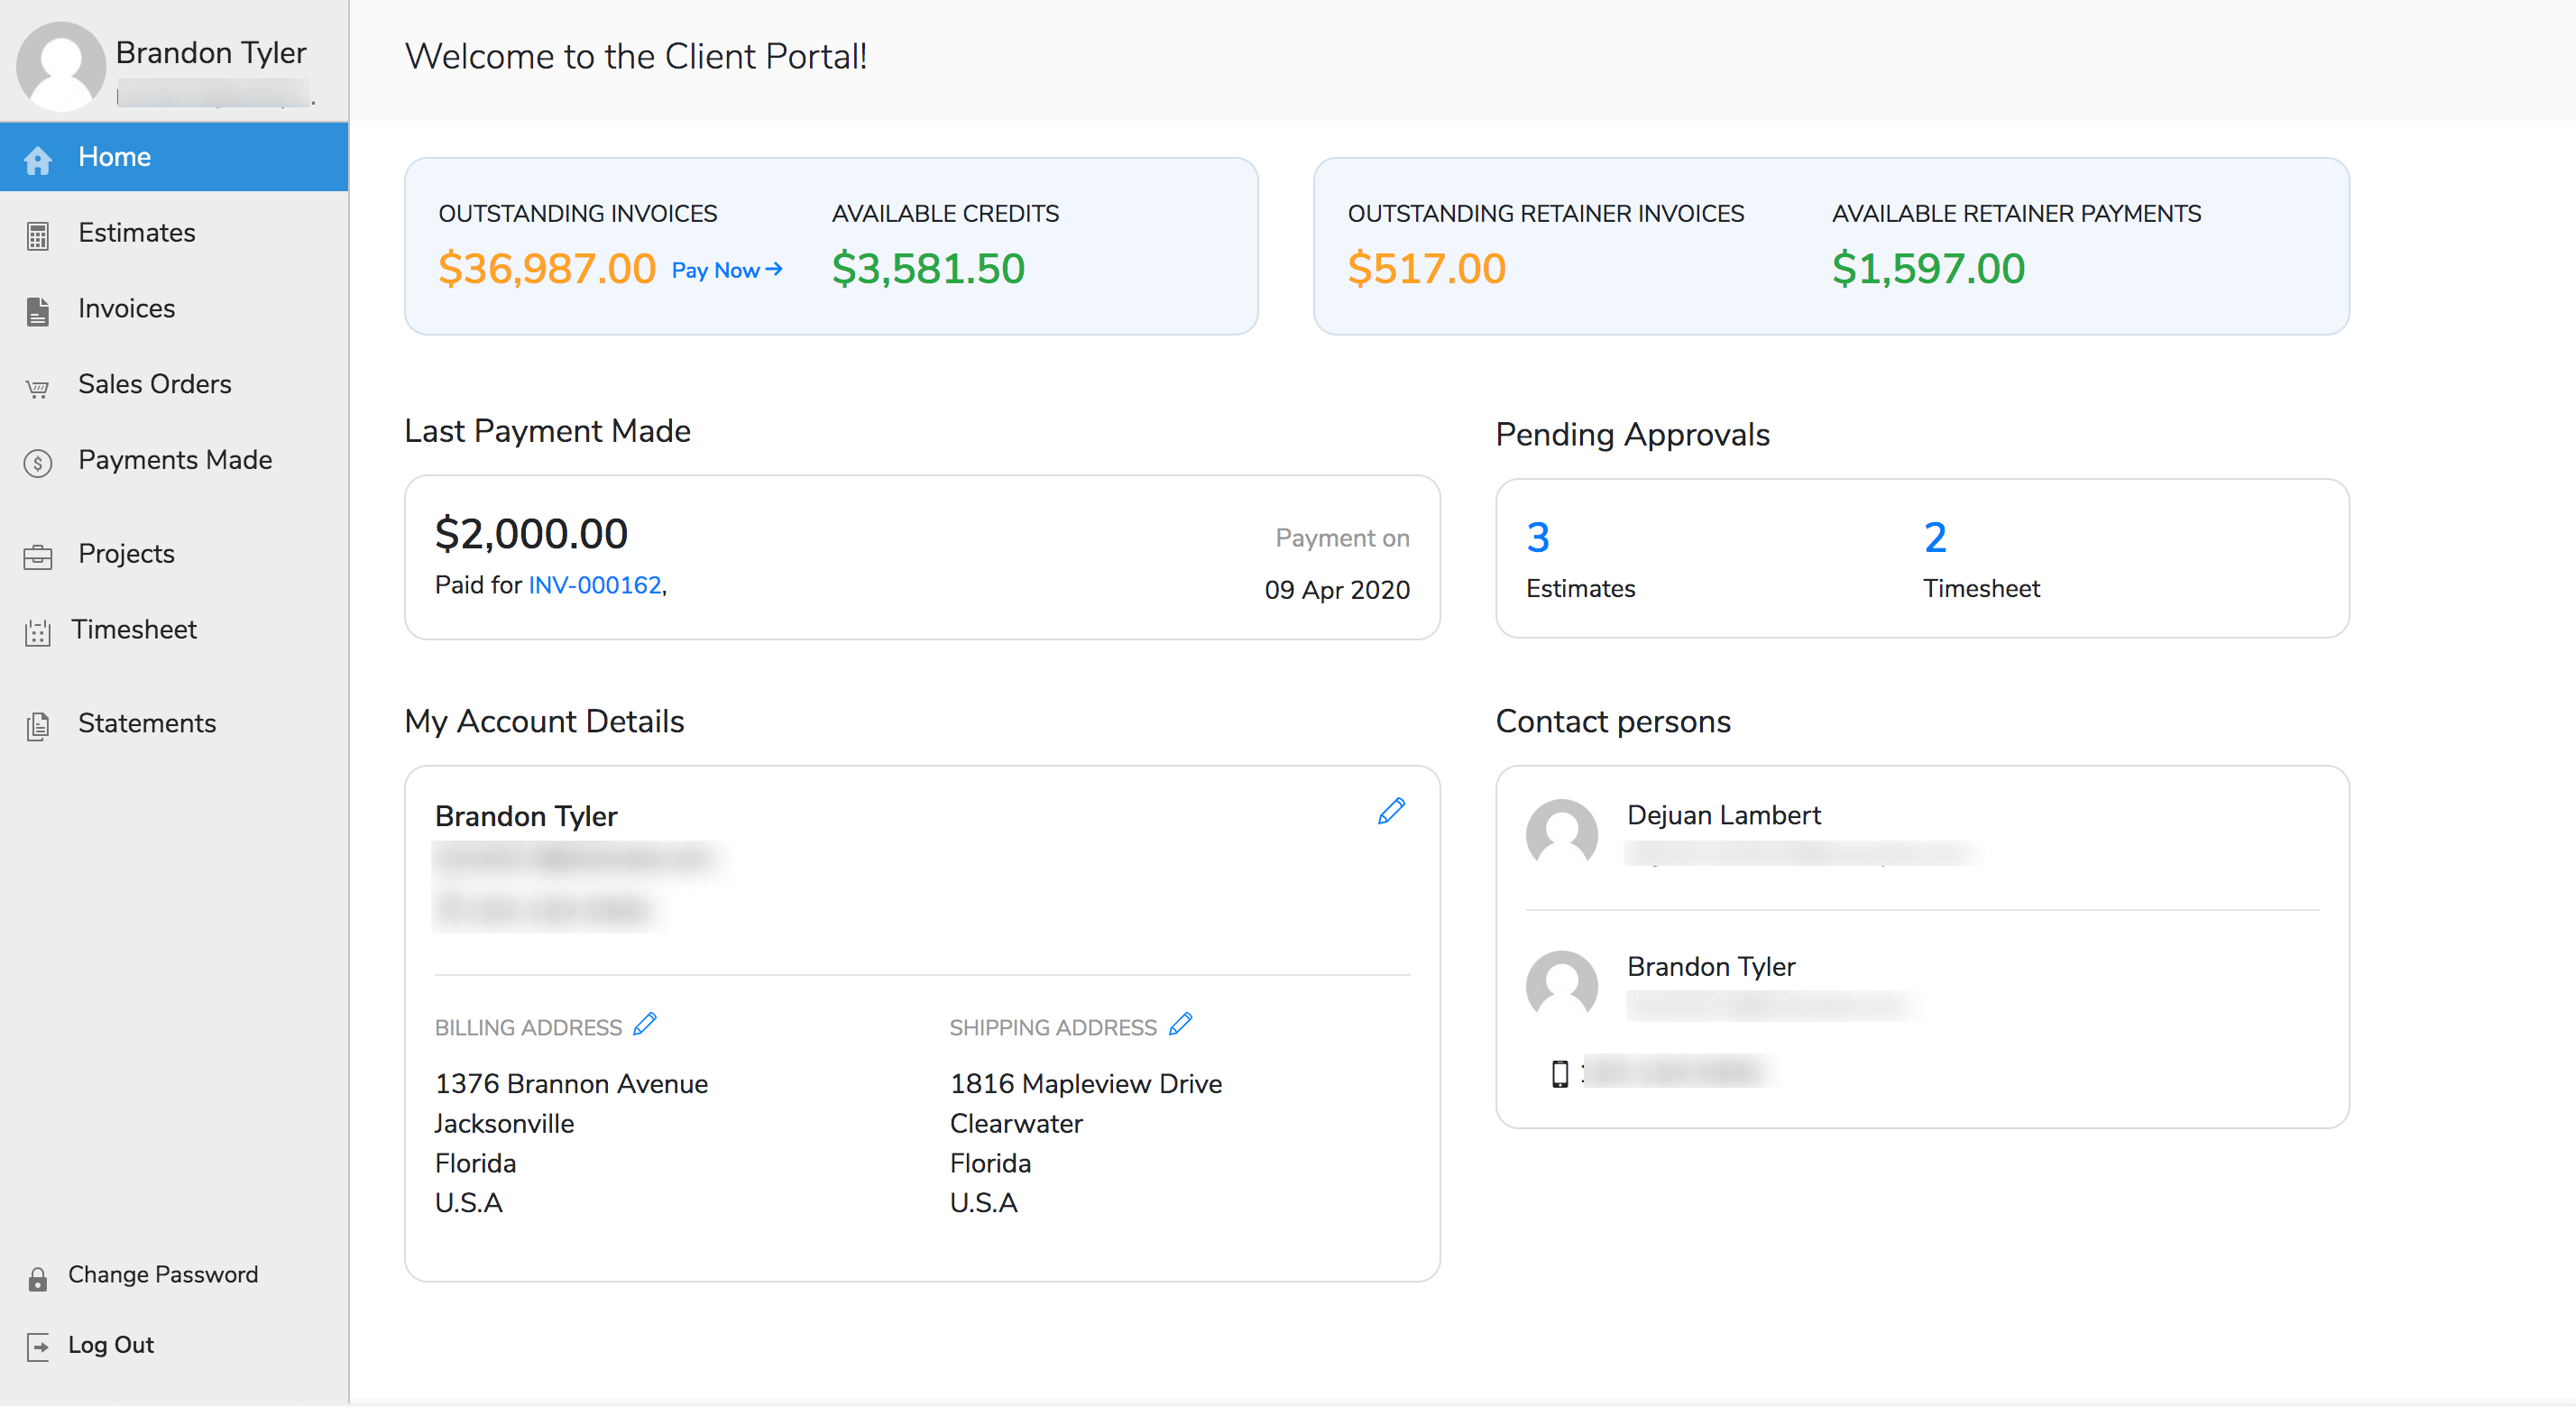This screenshot has width=2576, height=1407.
Task: Open Projects briefcase icon
Action: (37, 557)
